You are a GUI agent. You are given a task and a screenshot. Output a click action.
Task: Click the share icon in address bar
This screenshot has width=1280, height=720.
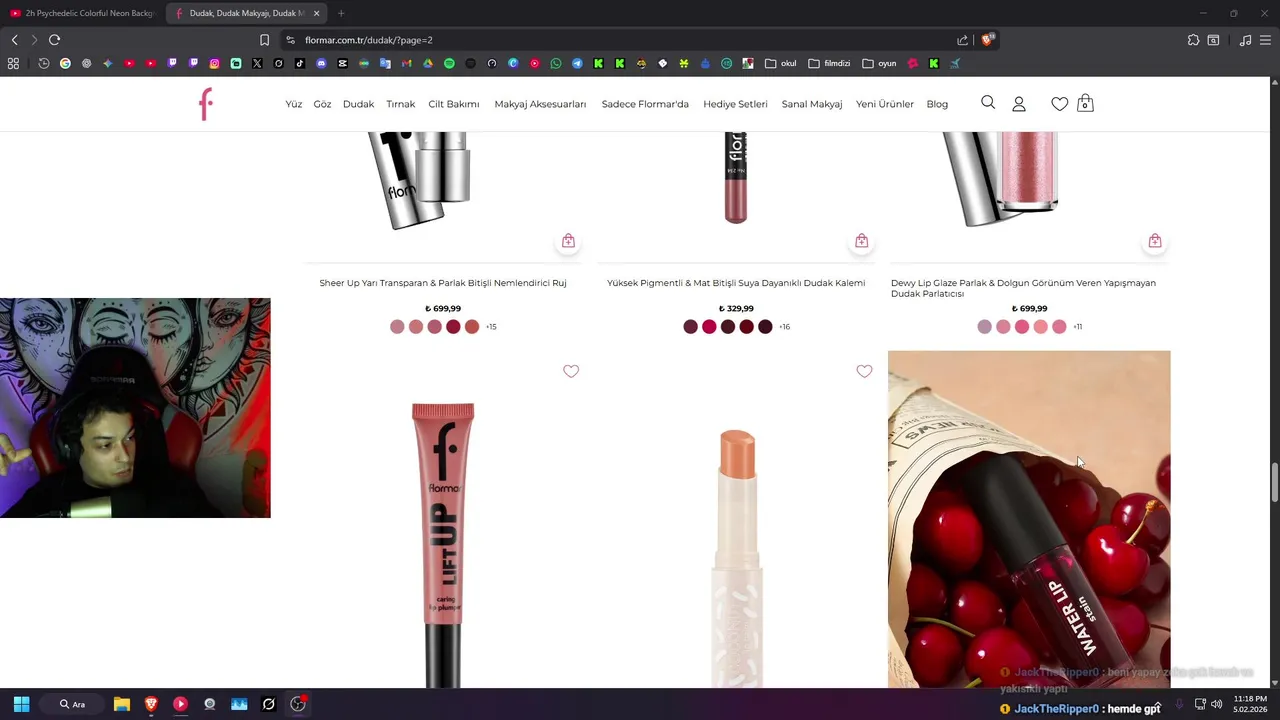coord(962,40)
